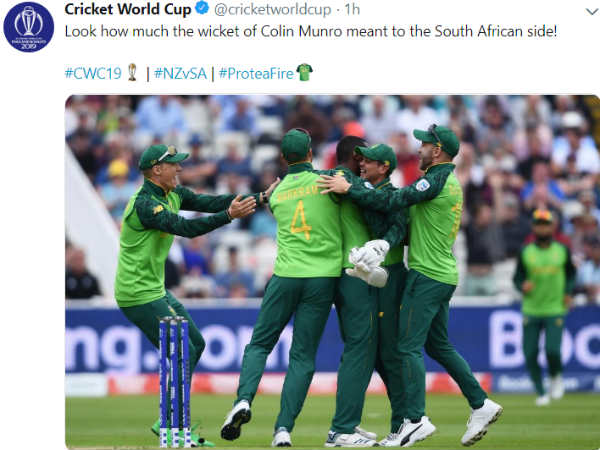600x450 pixels.
Task: Click the blue verified badge
Action: pyautogui.click(x=202, y=8)
